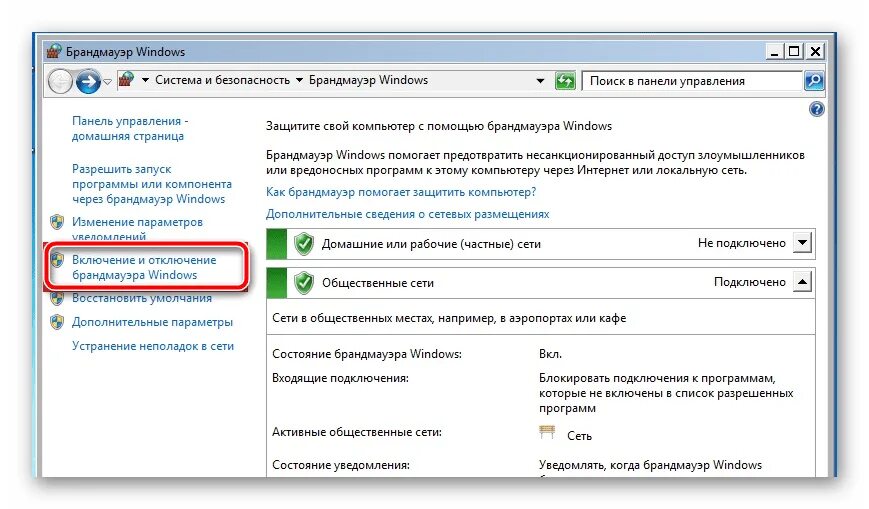Collapse Общественные сети section arrow
Image resolution: width=869 pixels, height=509 pixels.
802,282
